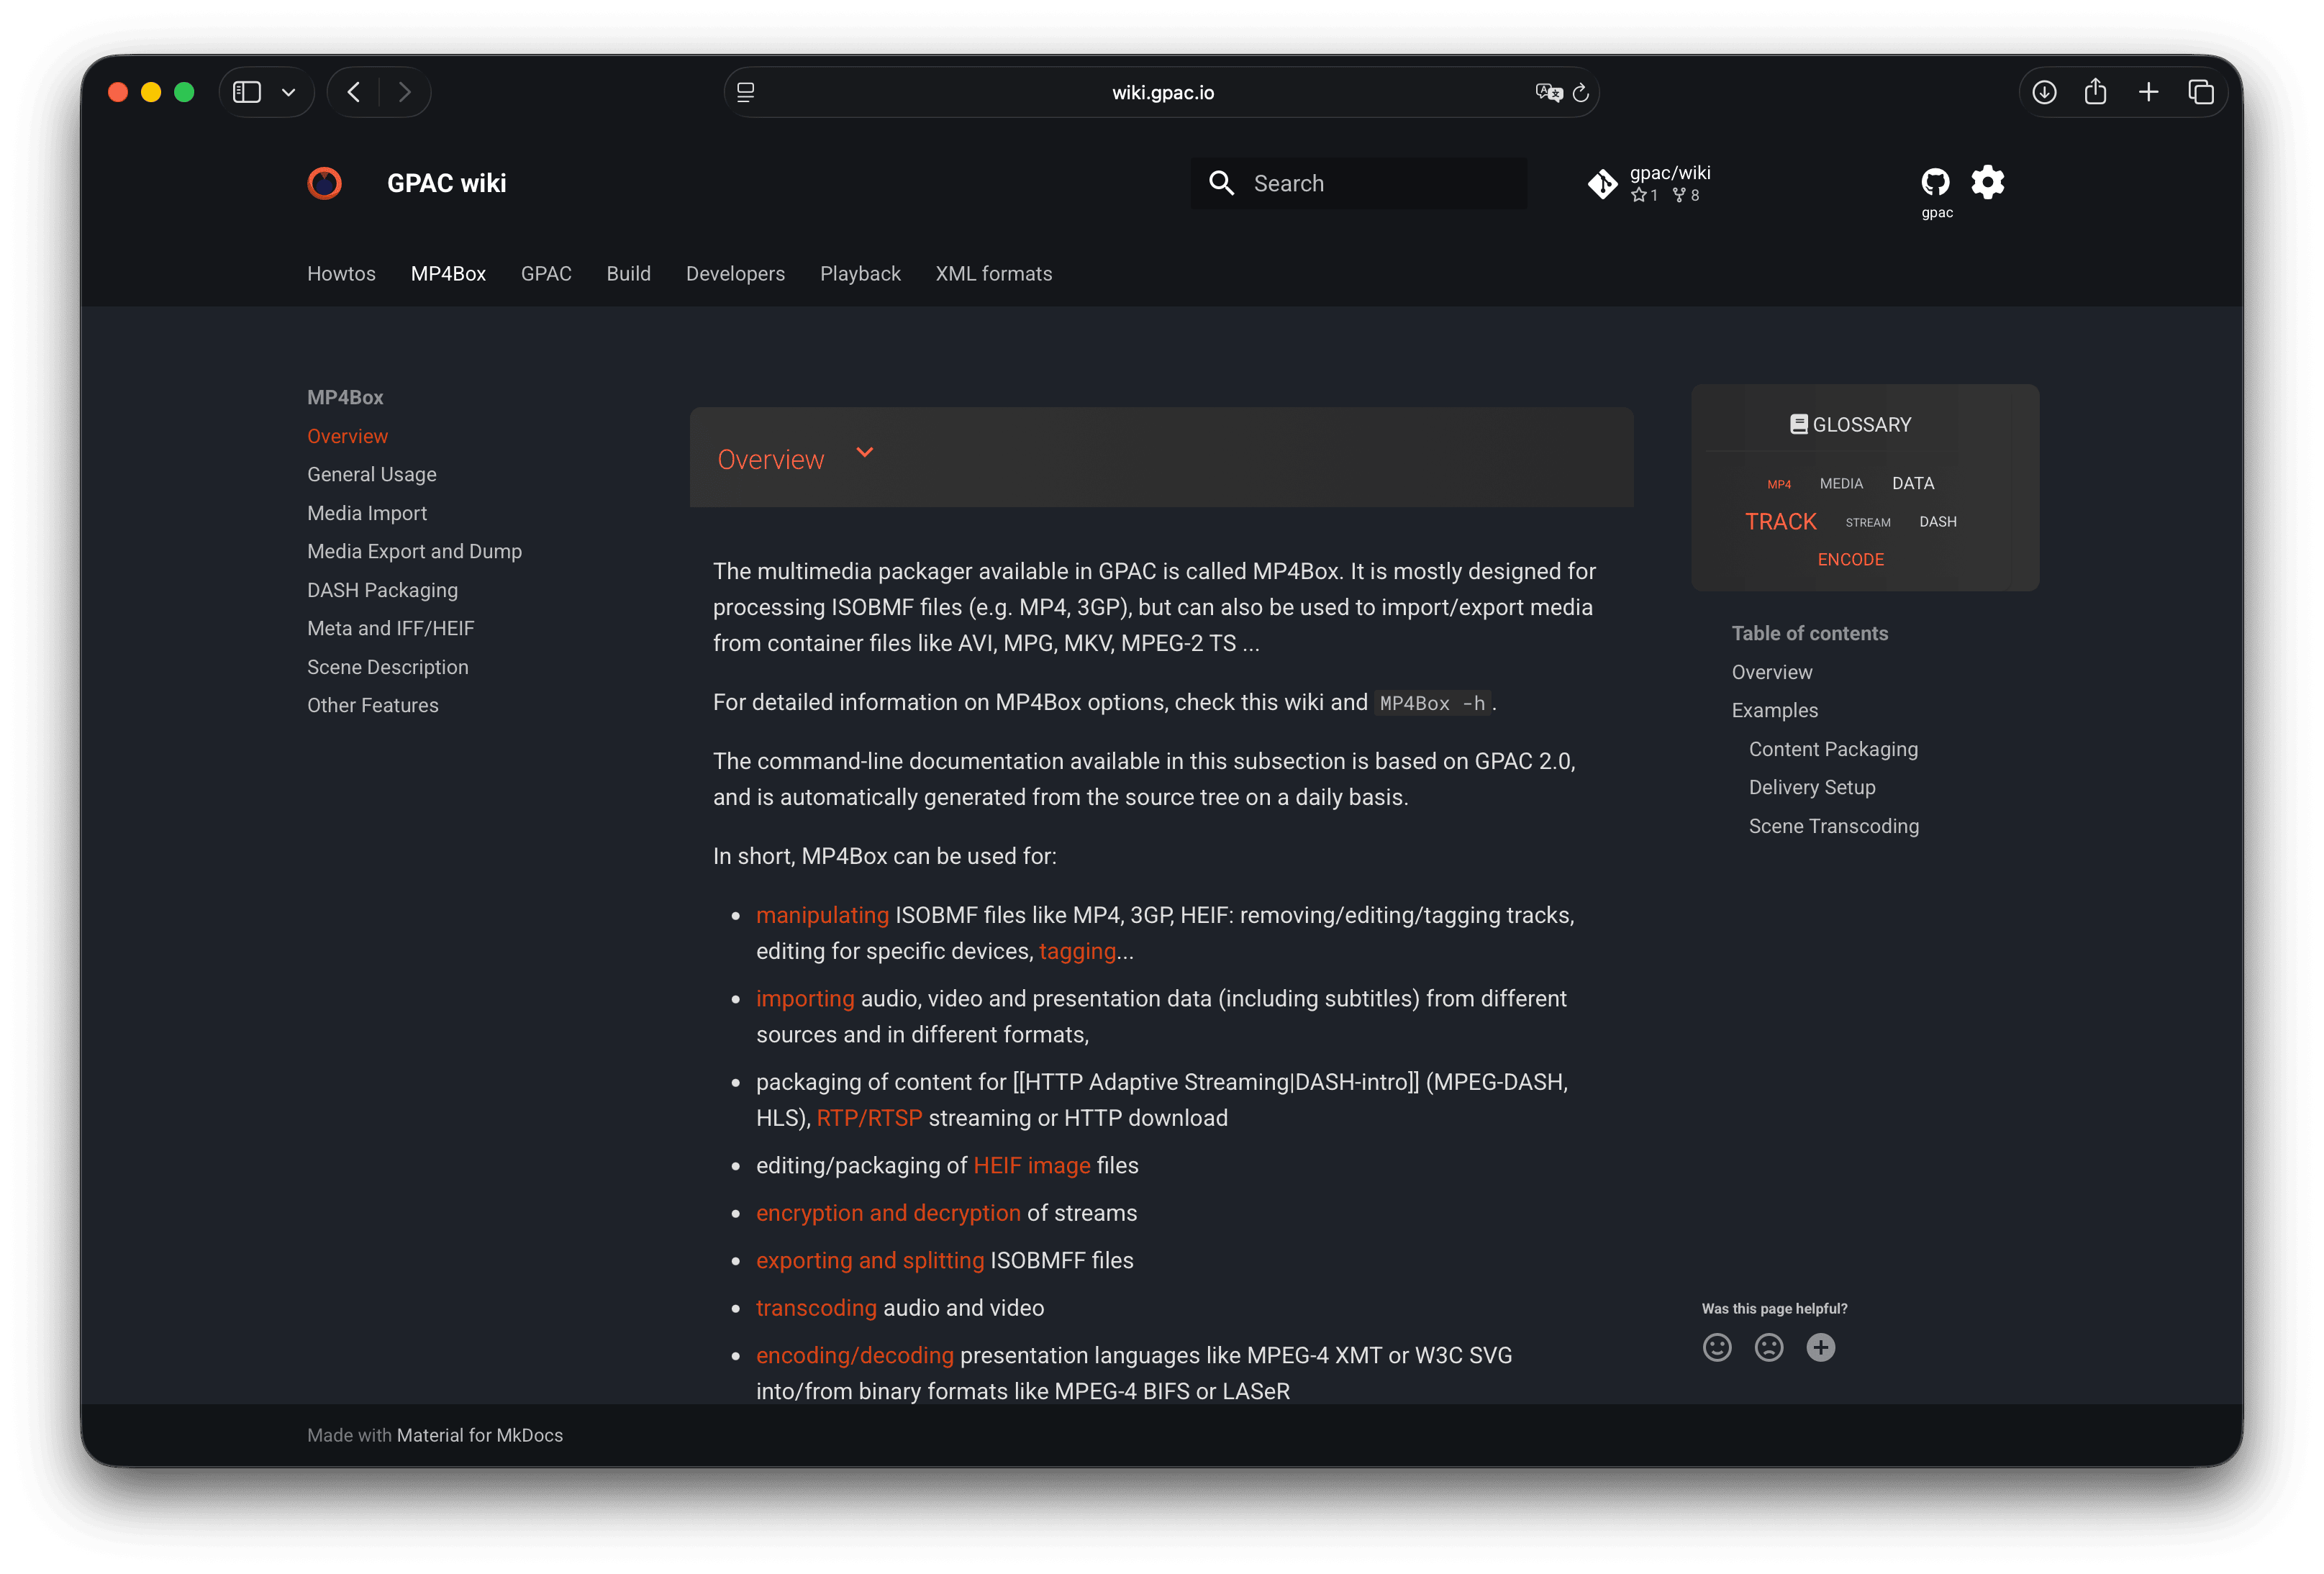Switch to the XML formats tab
This screenshot has width=2324, height=1574.
click(993, 273)
